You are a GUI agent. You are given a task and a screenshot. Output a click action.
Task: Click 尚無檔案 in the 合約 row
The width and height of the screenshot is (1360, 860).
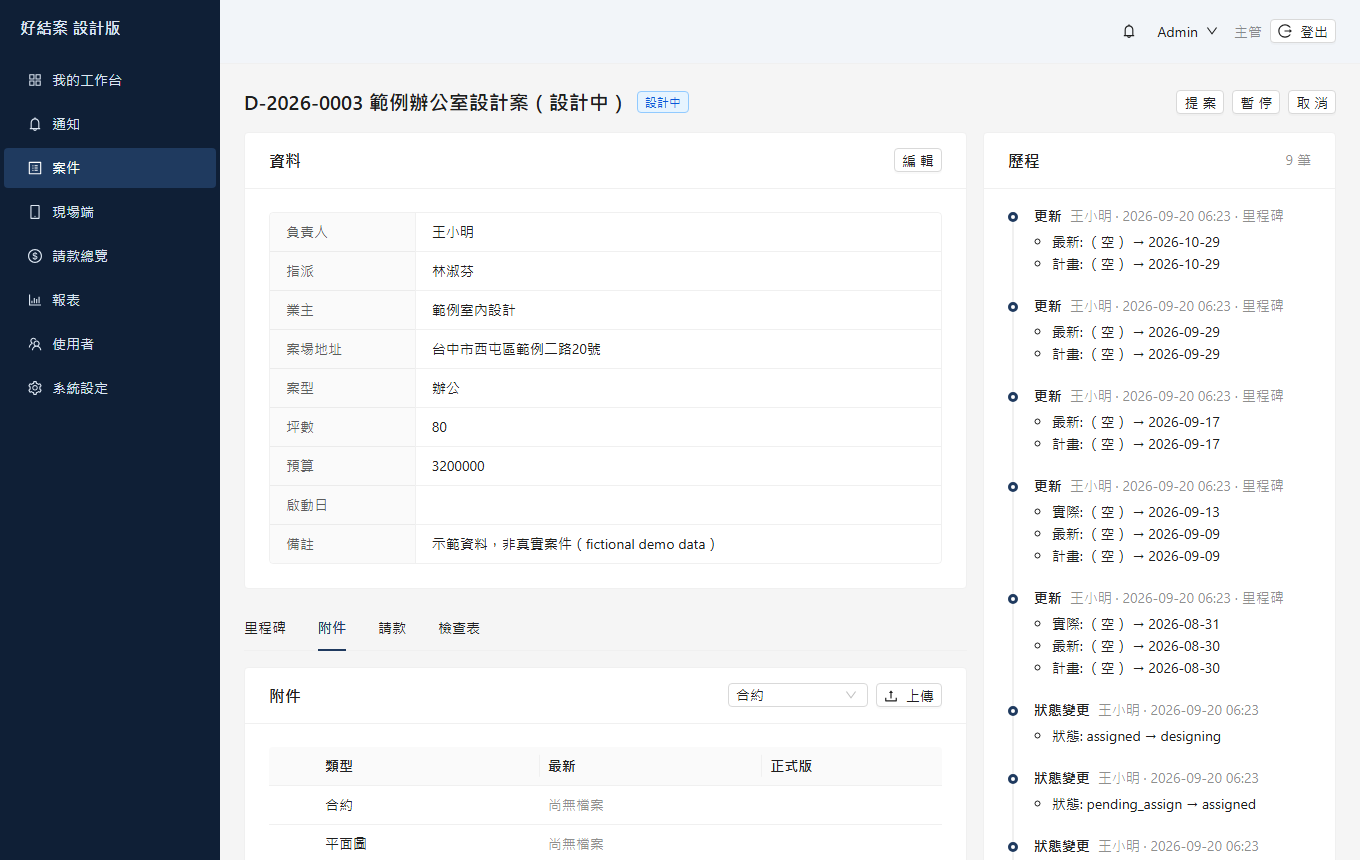point(576,805)
